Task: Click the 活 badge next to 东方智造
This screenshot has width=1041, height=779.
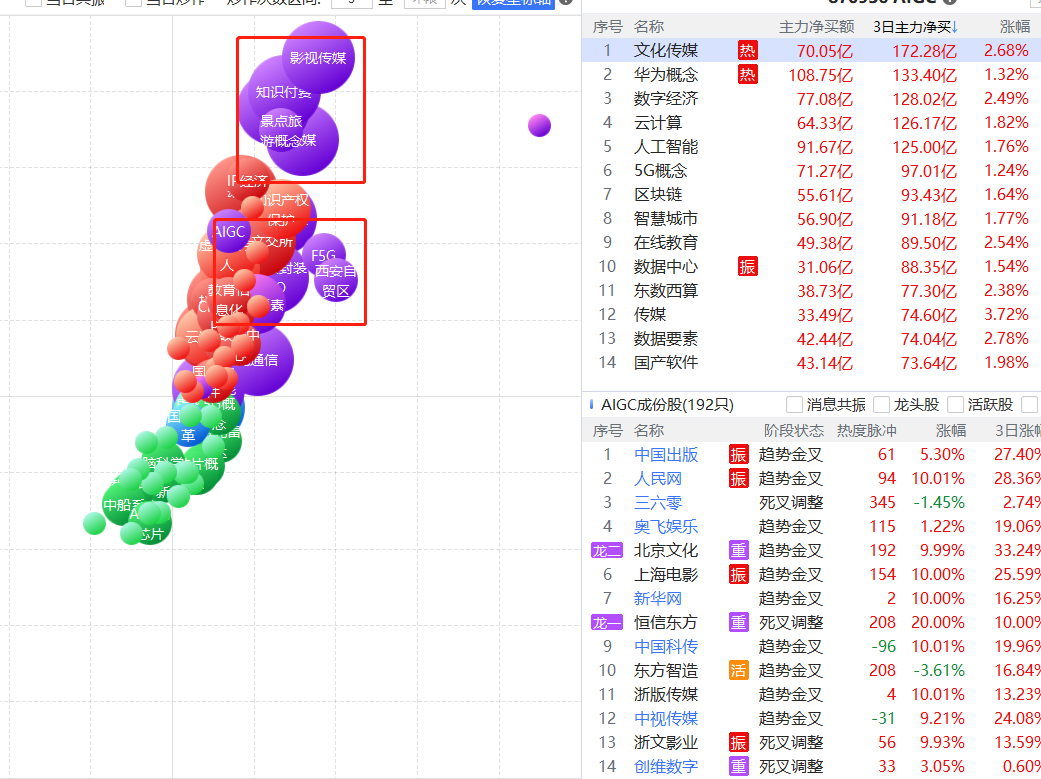Action: point(738,671)
